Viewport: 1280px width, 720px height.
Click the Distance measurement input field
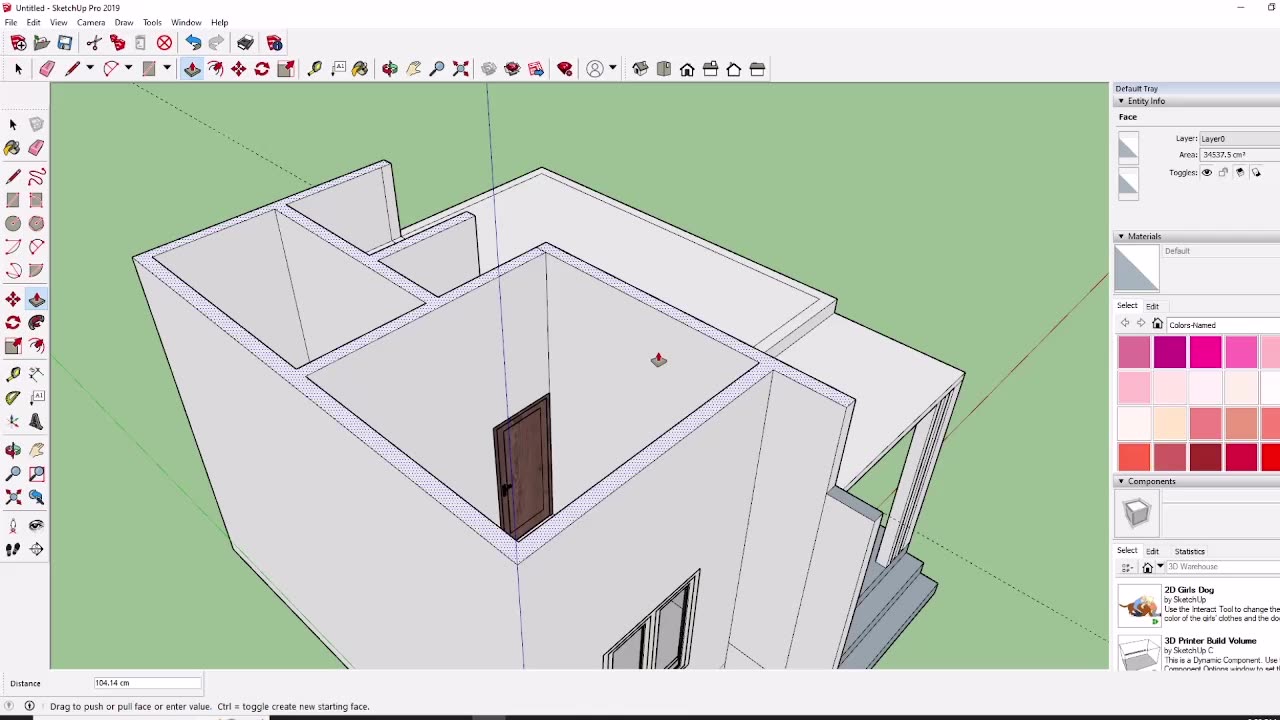coord(147,683)
